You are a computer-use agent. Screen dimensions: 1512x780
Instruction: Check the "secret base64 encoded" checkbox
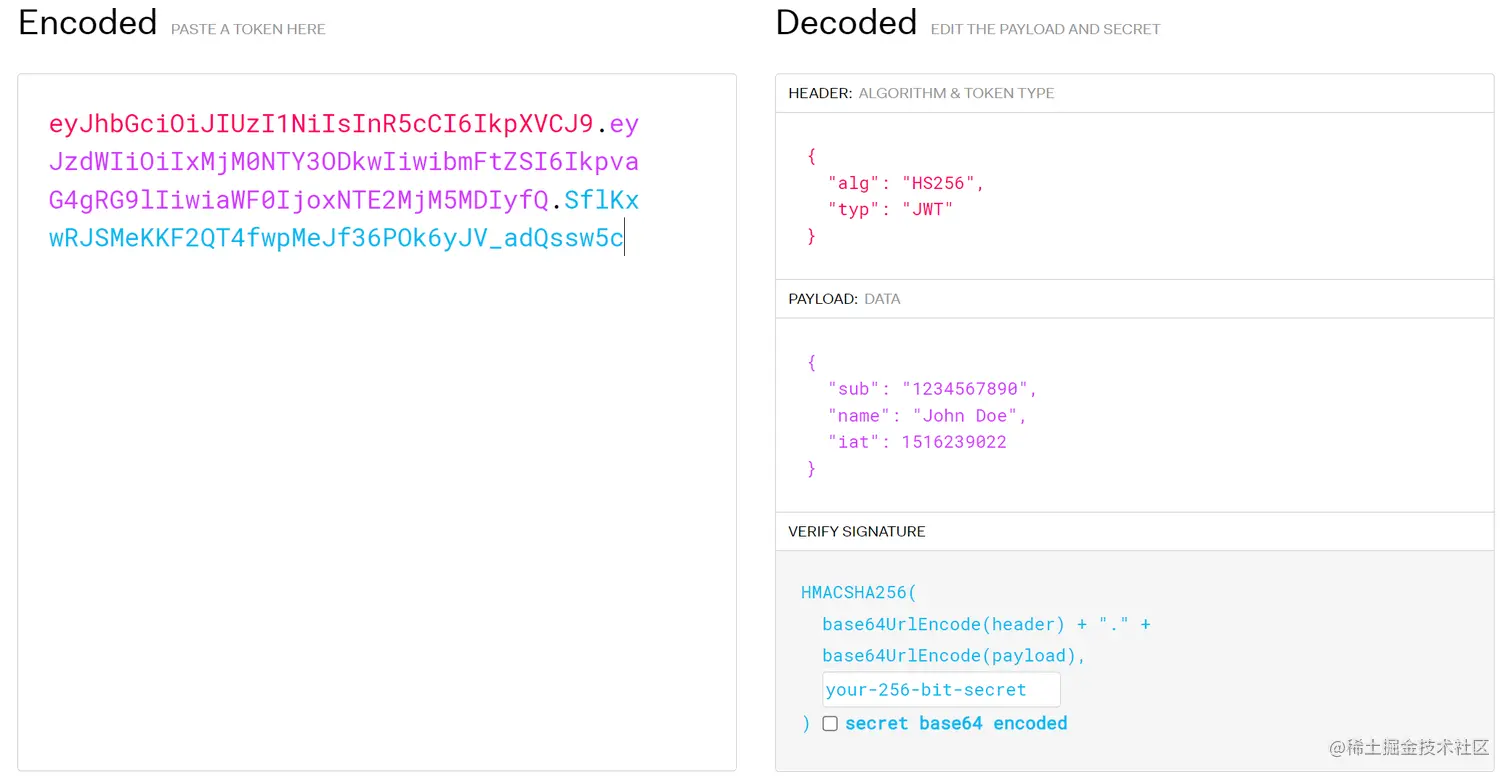coord(830,724)
